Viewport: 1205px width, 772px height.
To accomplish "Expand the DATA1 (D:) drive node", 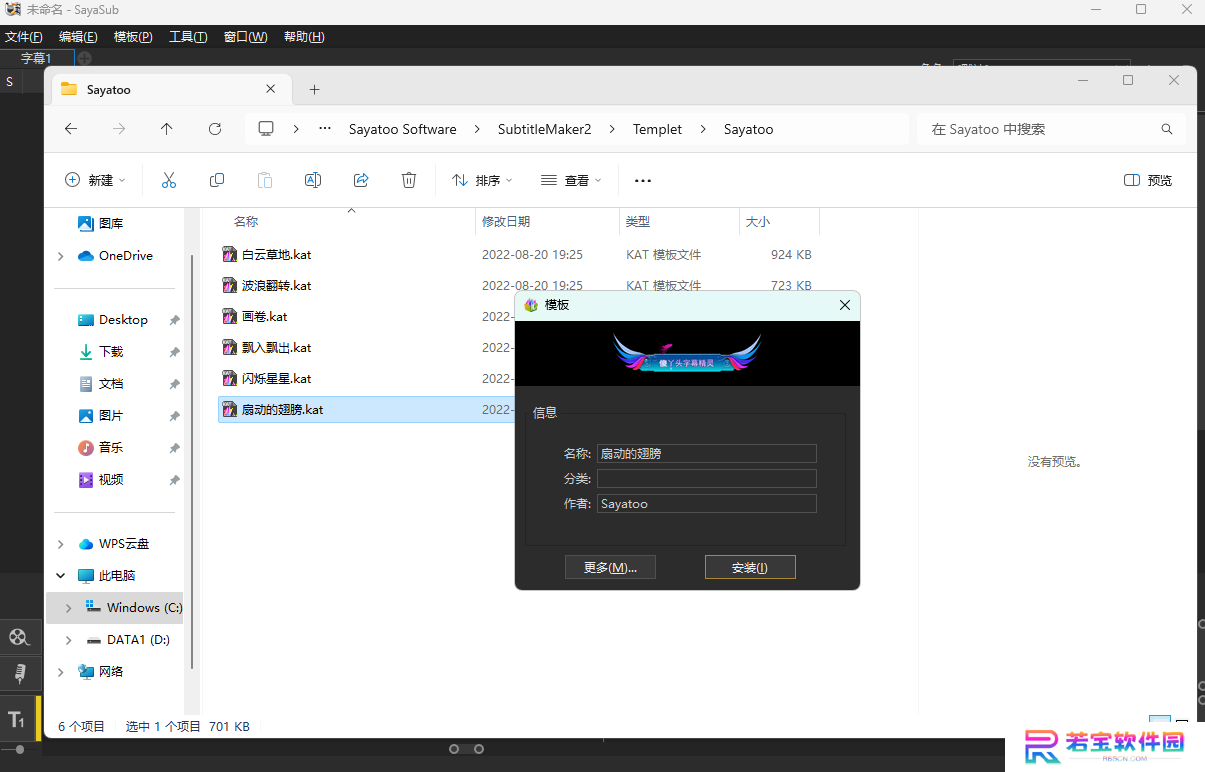I will pos(69,640).
